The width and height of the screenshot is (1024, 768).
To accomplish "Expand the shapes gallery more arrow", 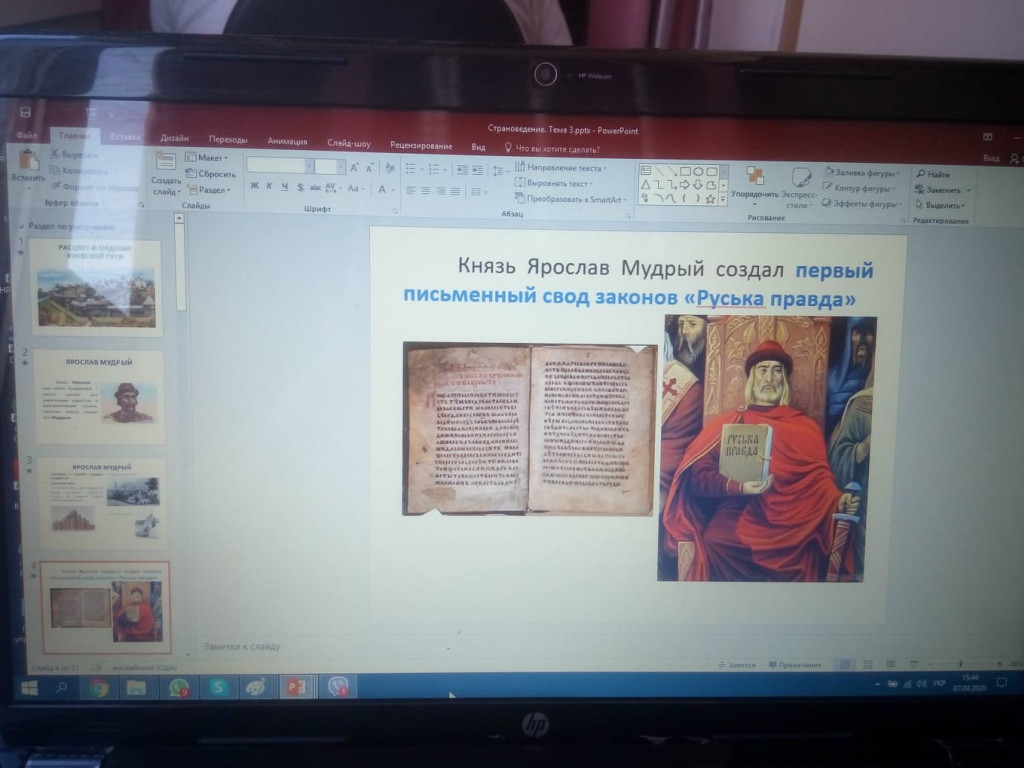I will pyautogui.click(x=724, y=200).
